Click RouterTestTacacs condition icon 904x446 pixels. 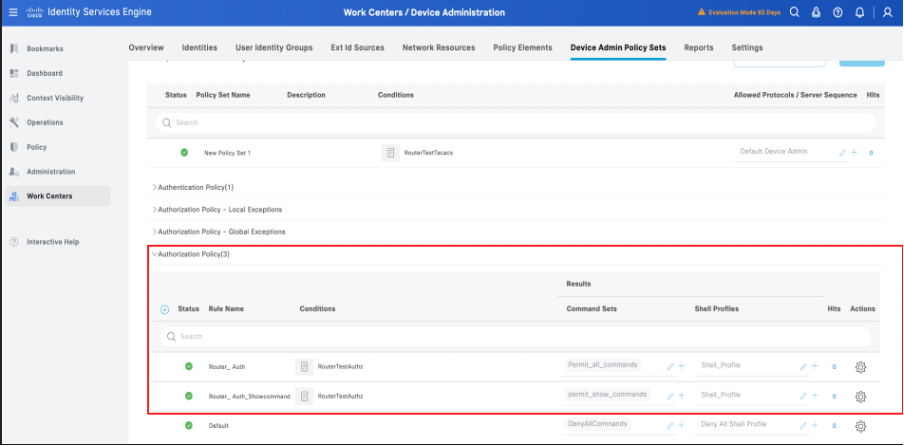391,153
